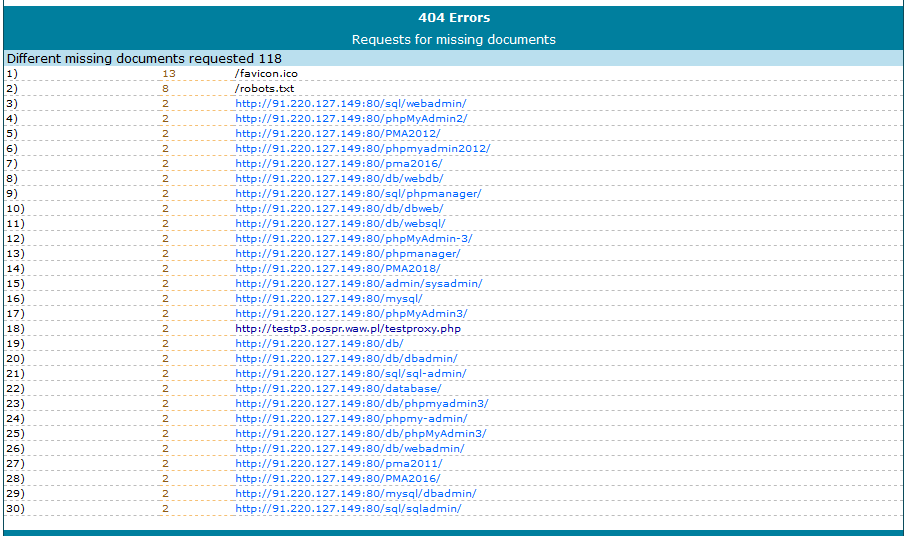Open the /db/phpmyadmin3/ lowercase link
Screen dimensions: 910x536
pos(362,404)
